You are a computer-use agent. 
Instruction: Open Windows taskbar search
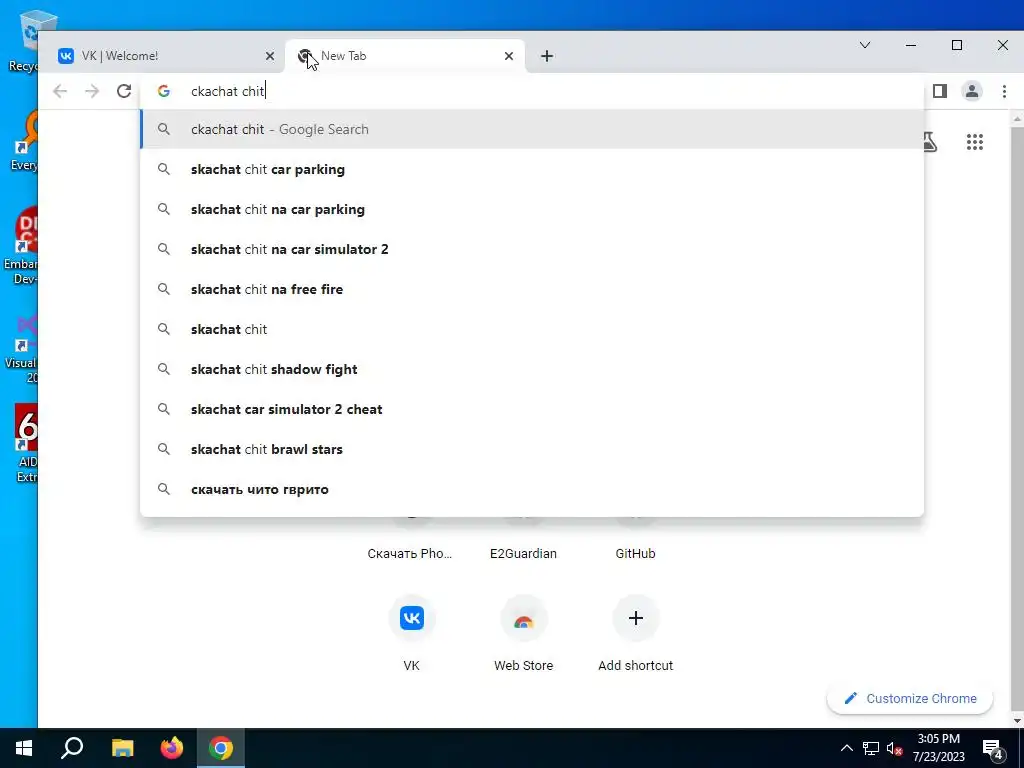pos(72,748)
